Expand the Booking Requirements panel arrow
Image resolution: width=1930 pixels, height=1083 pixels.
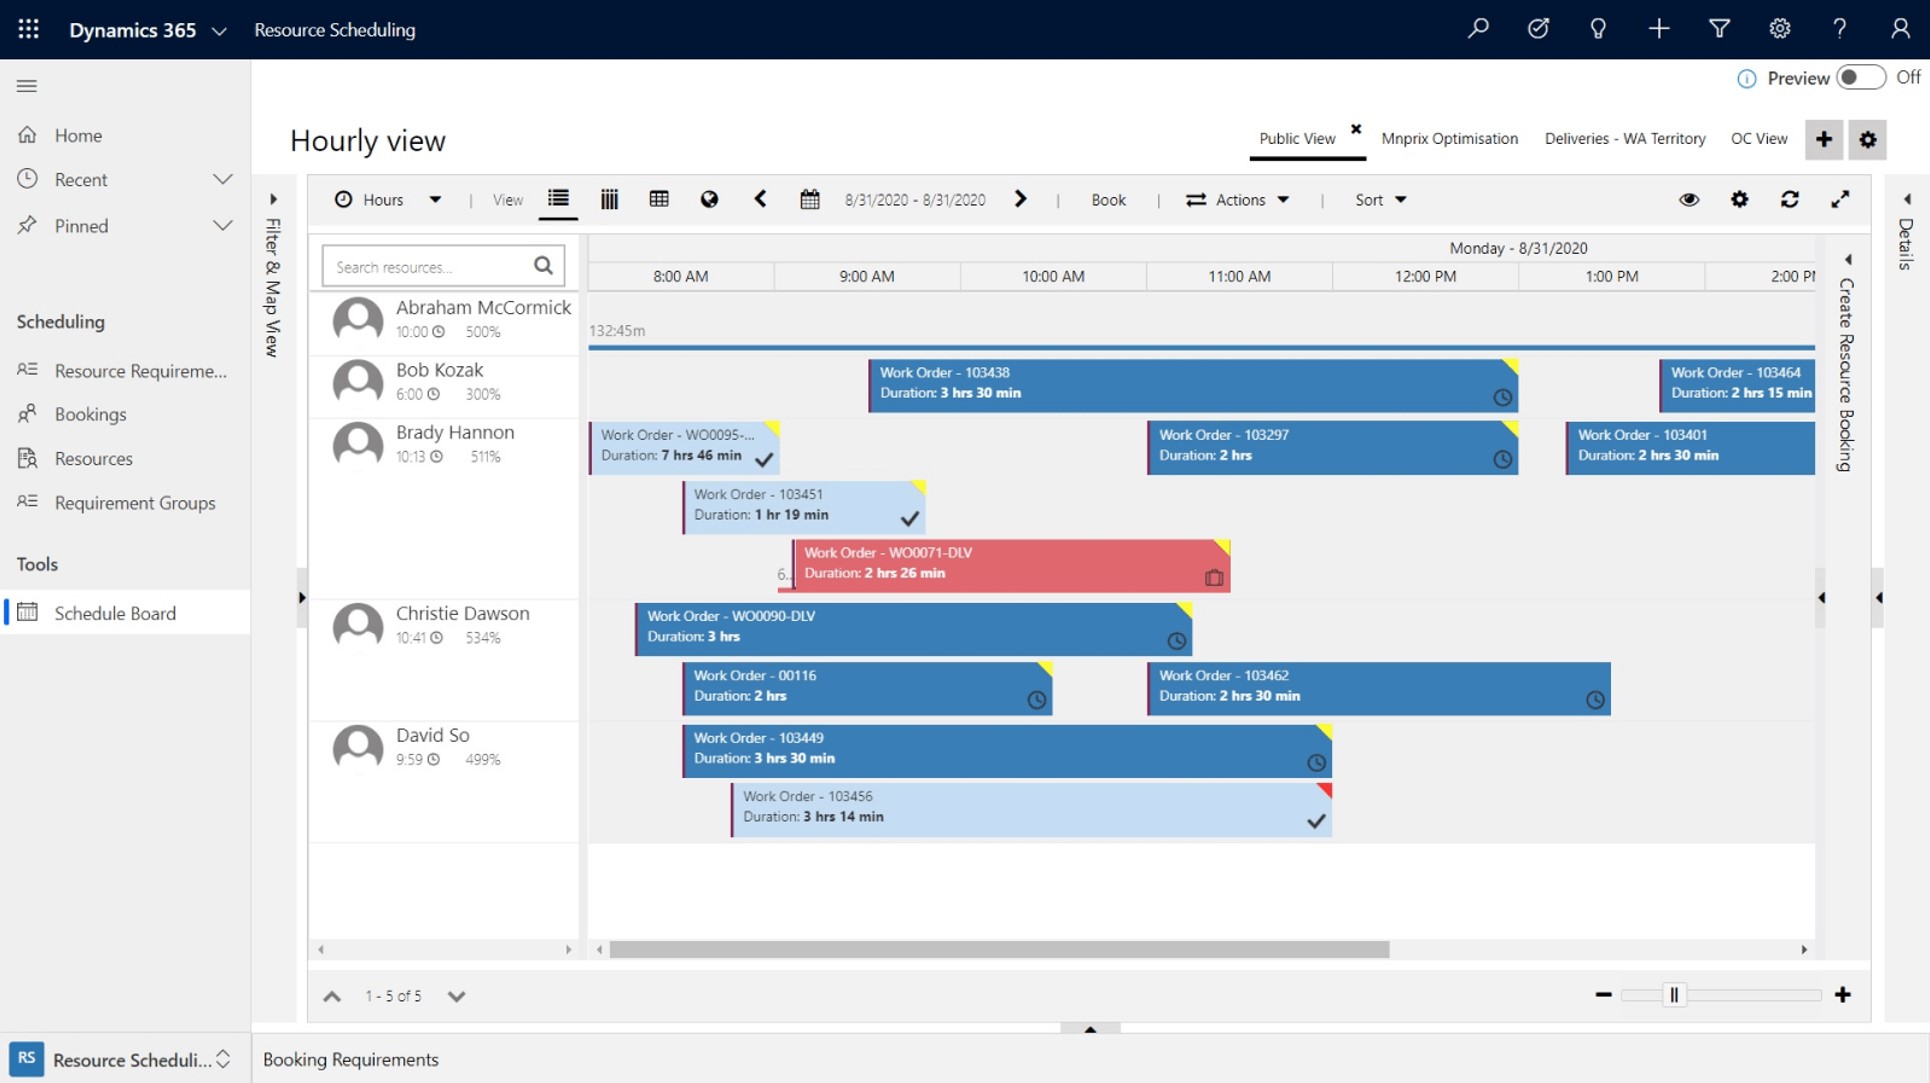coord(1090,1028)
